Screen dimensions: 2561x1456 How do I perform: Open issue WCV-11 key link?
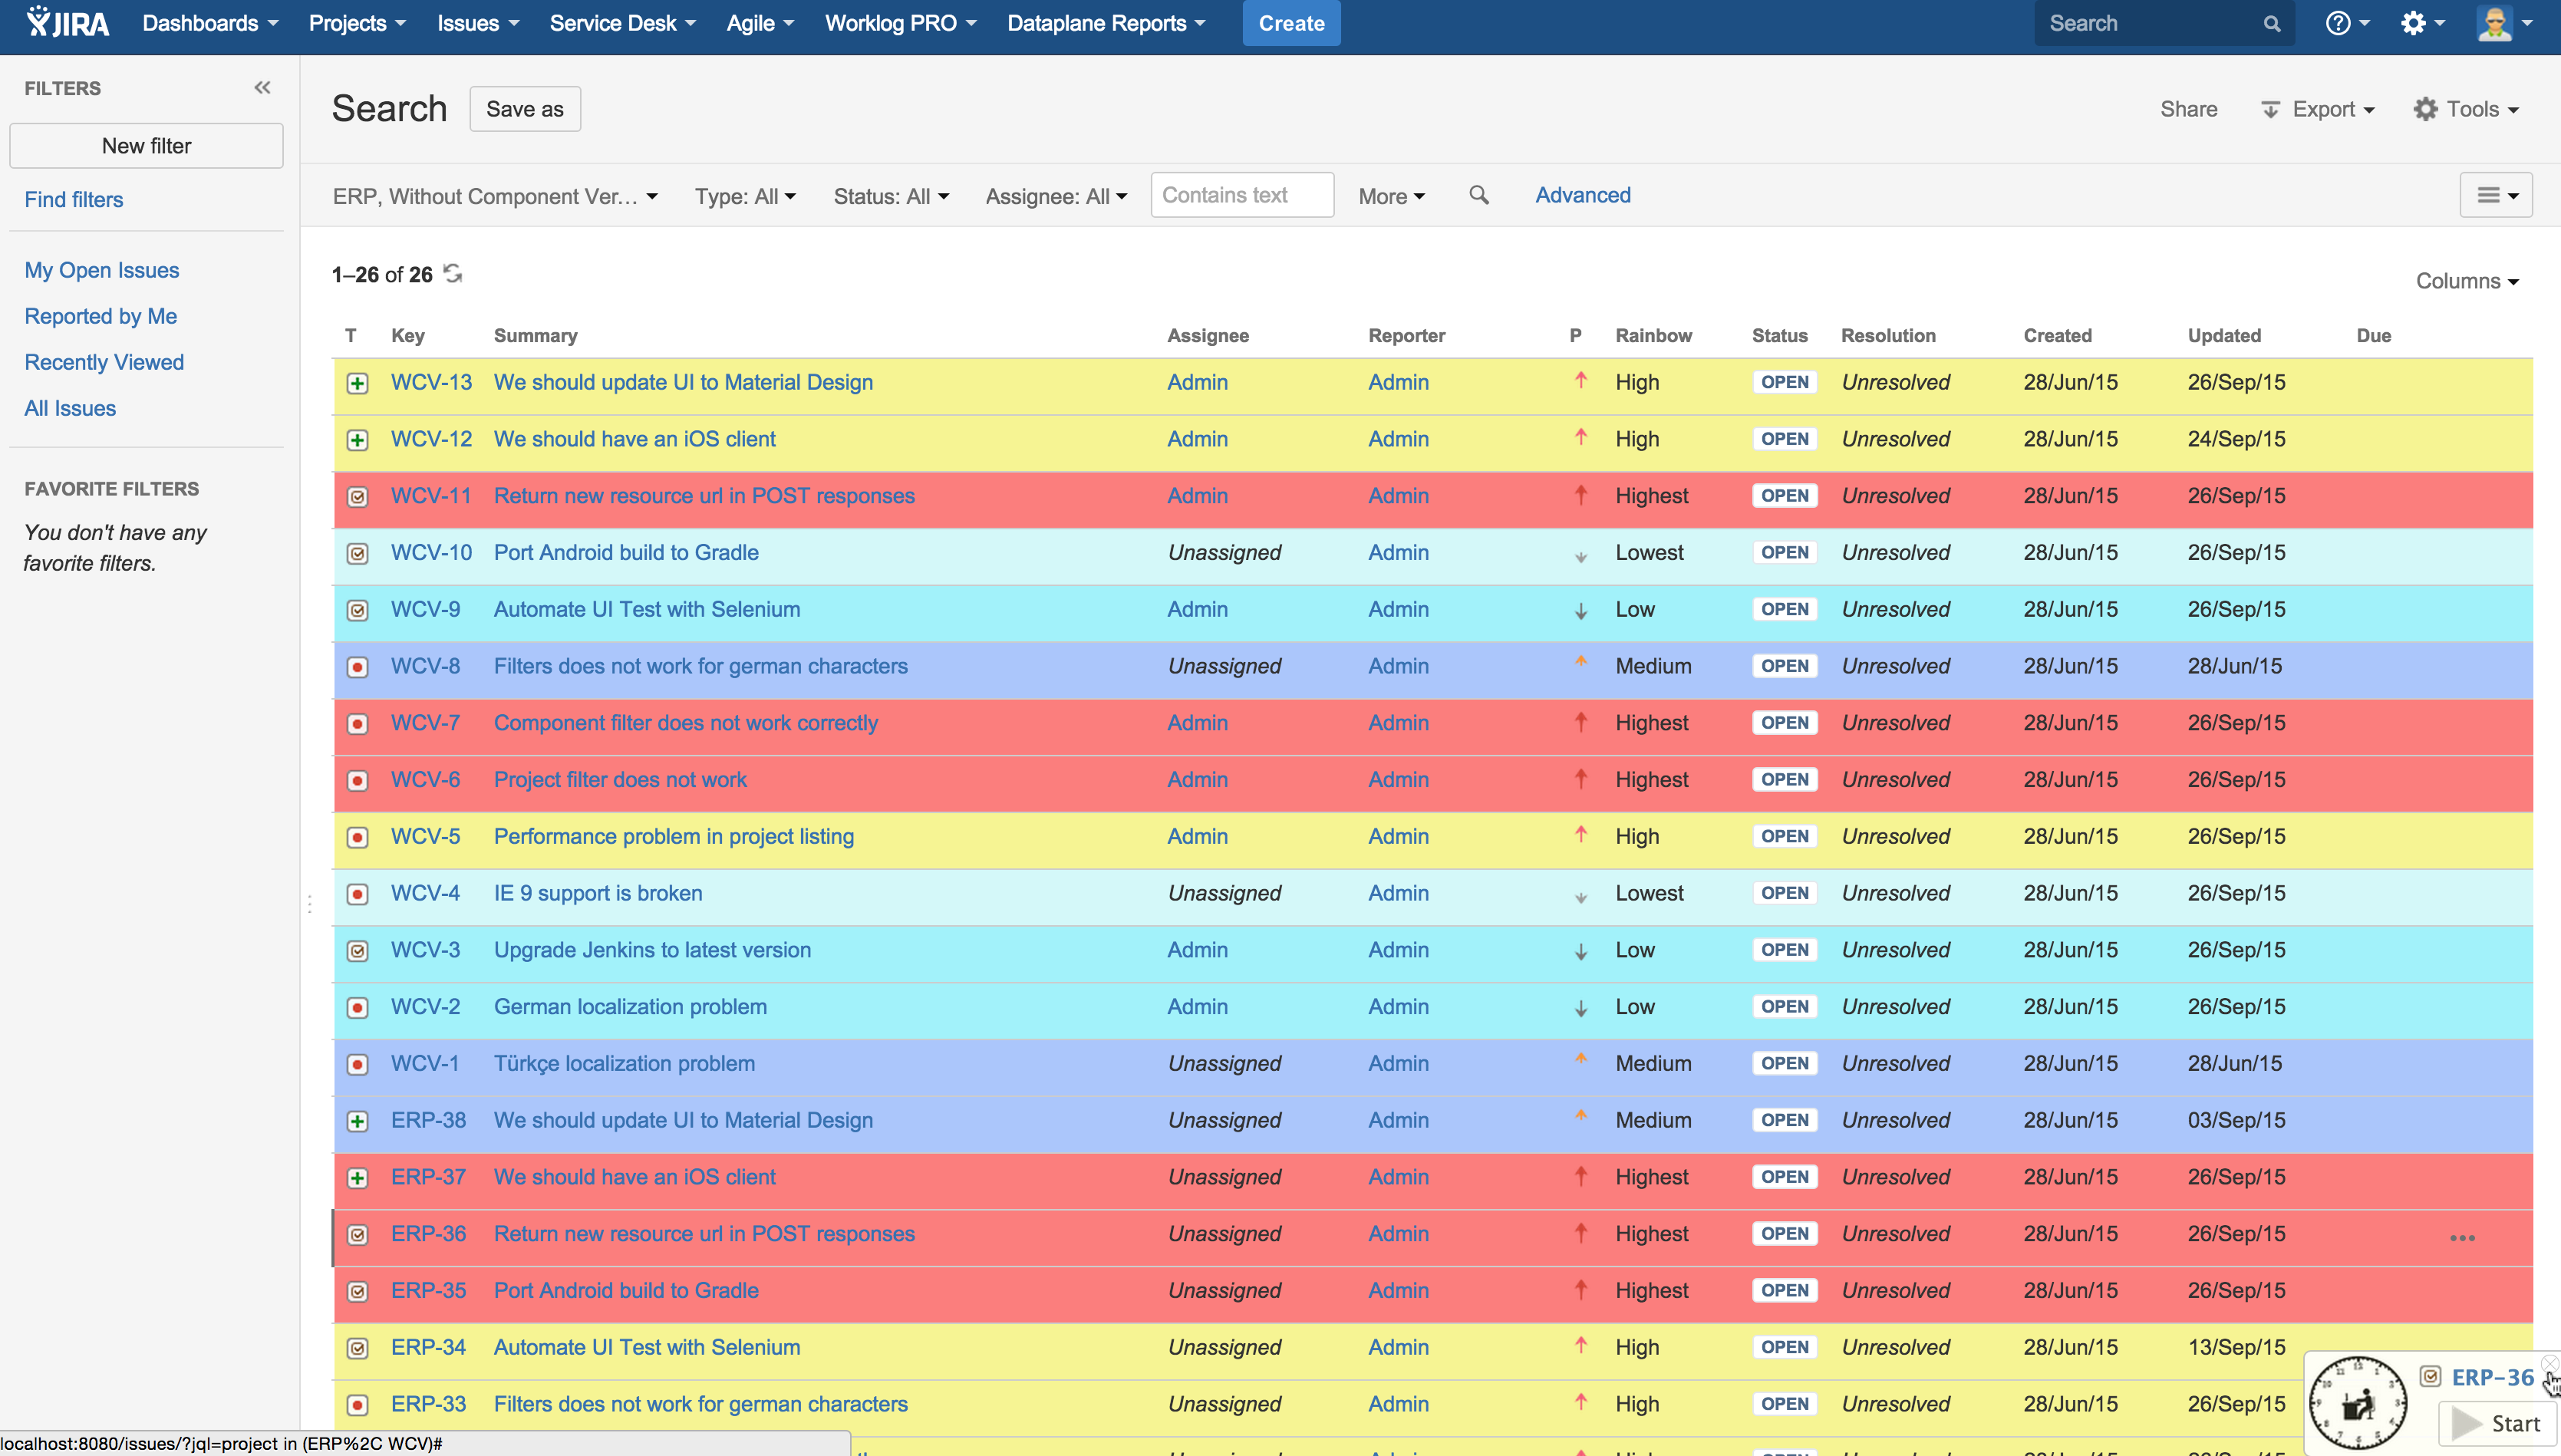coord(430,496)
